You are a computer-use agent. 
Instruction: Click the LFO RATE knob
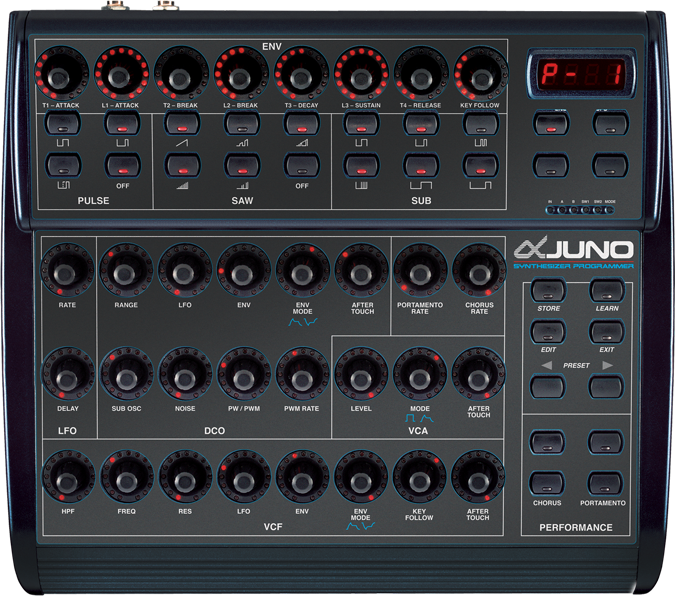click(x=67, y=270)
